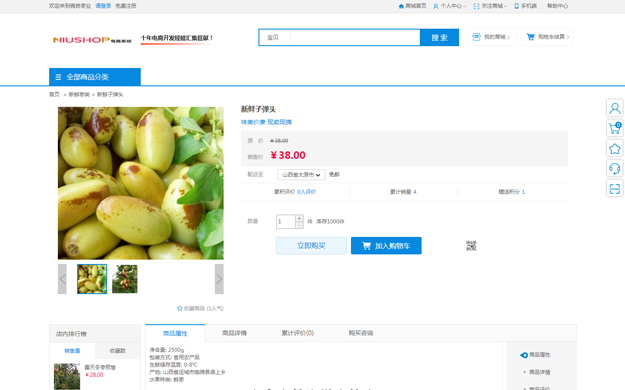Click the main jujube product image

coord(141,183)
